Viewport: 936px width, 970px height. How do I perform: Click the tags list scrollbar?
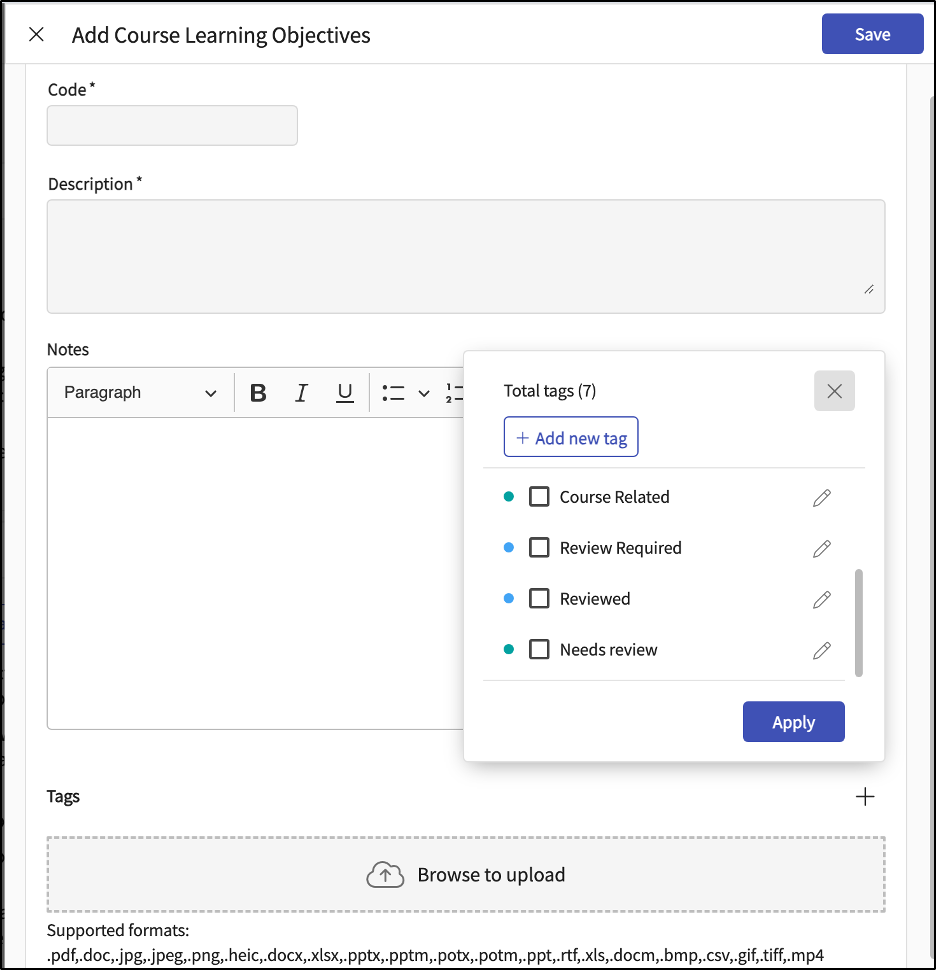pyautogui.click(x=858, y=622)
